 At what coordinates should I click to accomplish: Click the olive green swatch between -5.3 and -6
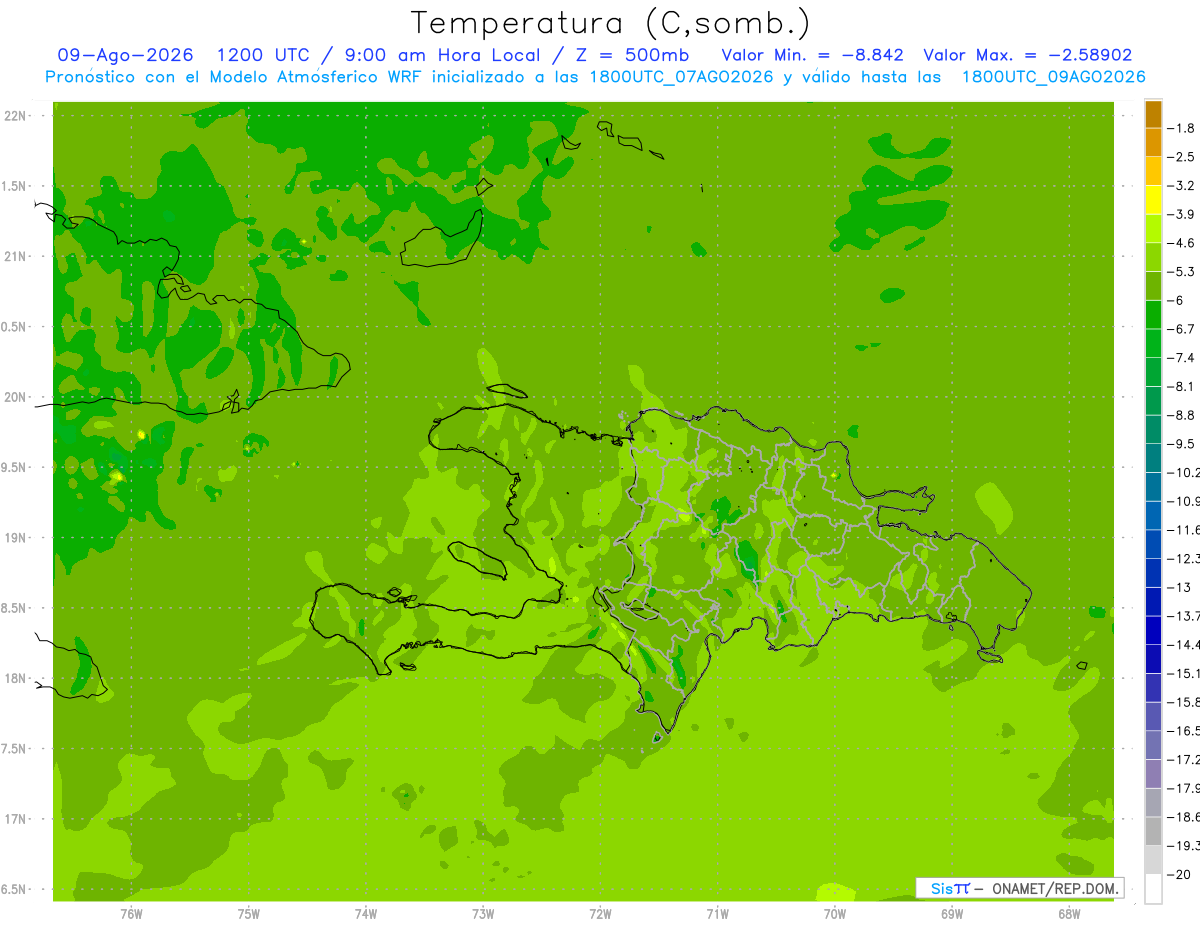tap(1153, 286)
